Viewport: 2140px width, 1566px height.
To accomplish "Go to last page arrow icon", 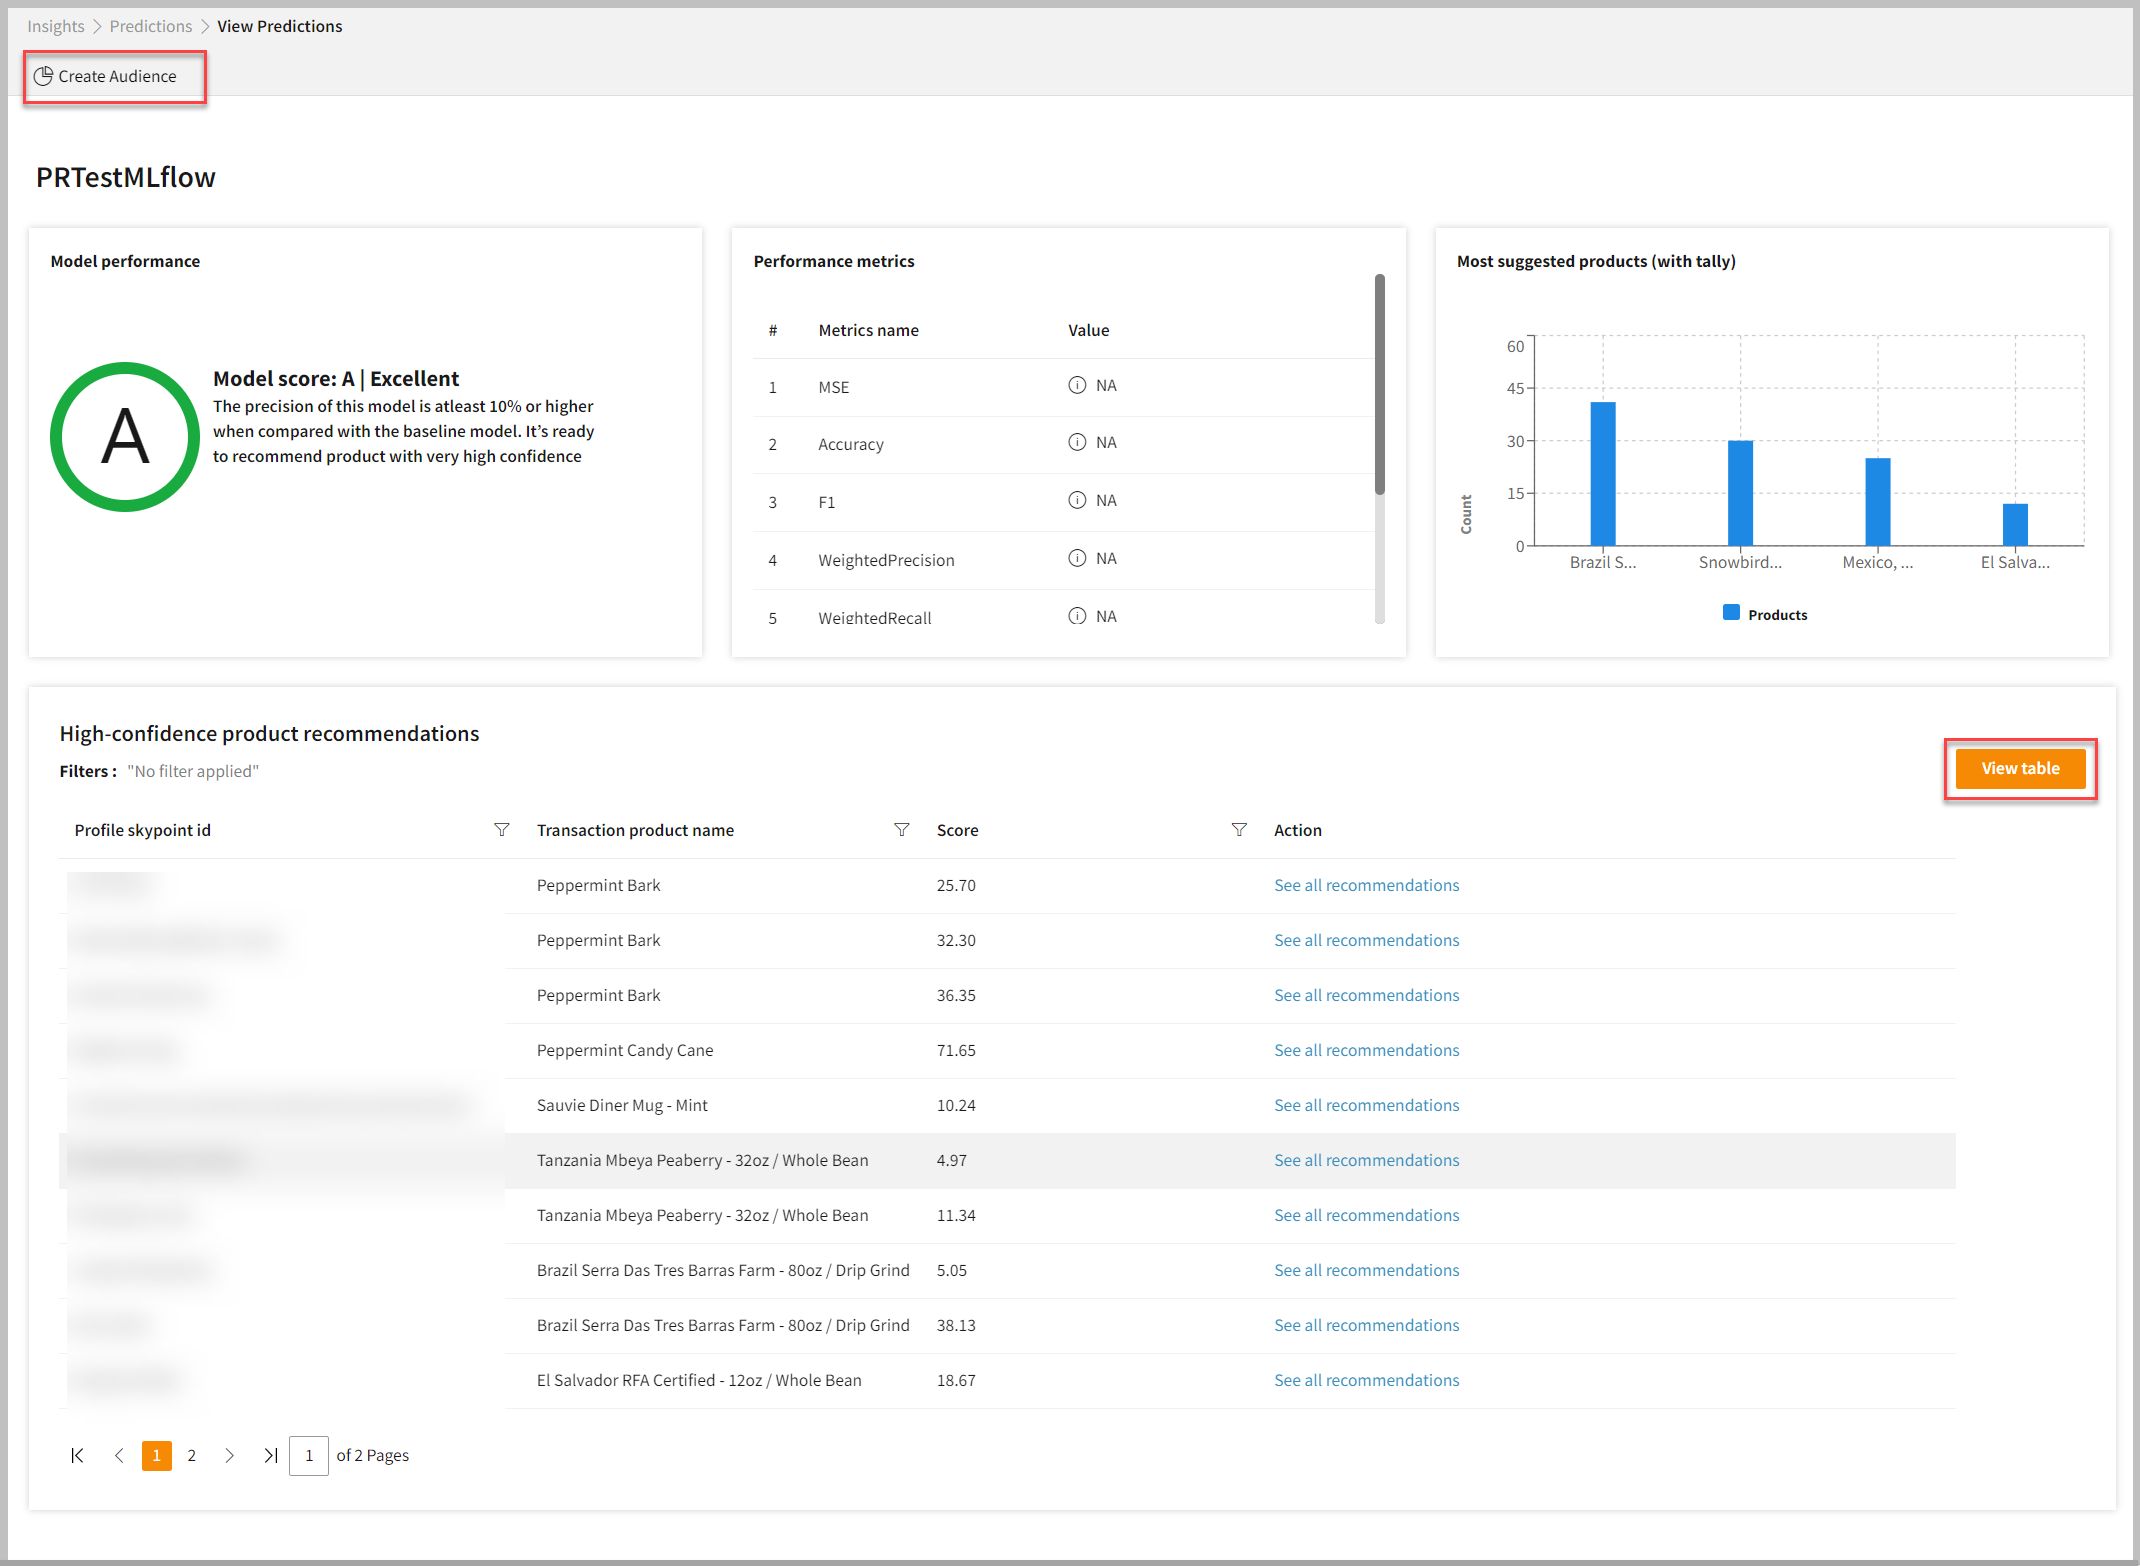I will tap(270, 1455).
